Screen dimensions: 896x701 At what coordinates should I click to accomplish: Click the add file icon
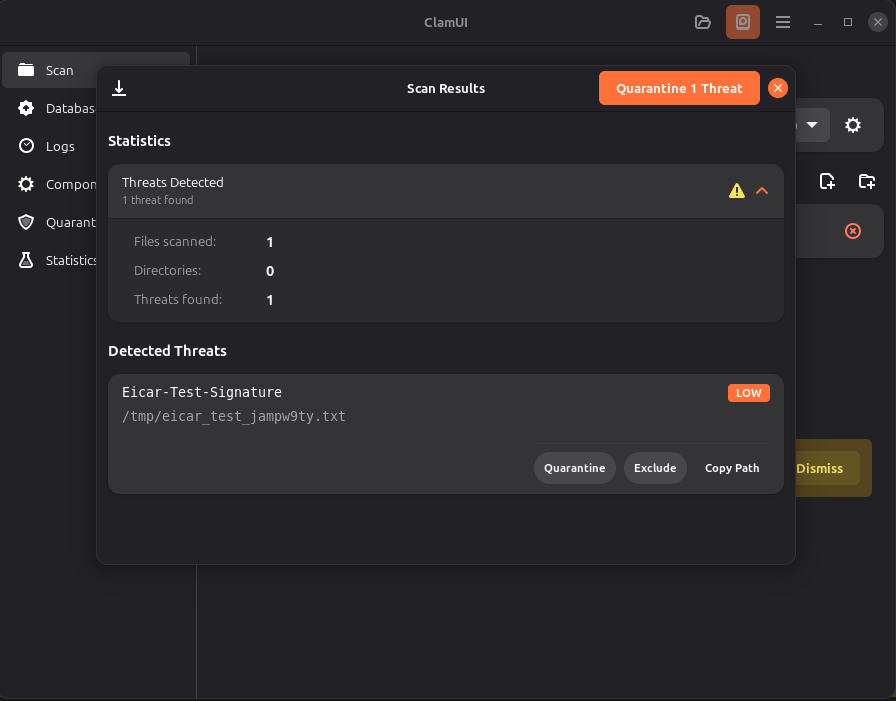pyautogui.click(x=827, y=181)
